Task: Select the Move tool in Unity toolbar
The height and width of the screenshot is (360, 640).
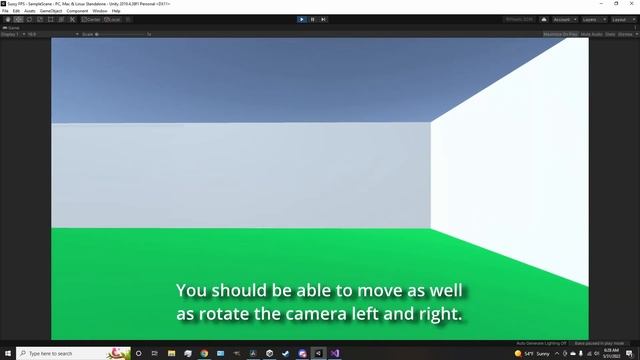Action: click(18, 20)
